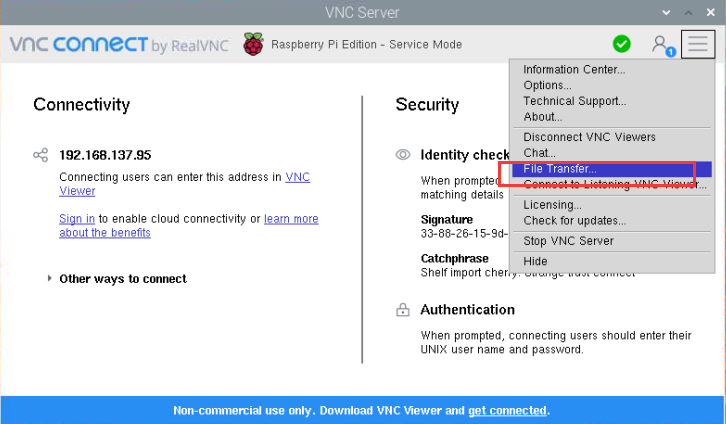Click the 192.168.137.95 IP address text
Viewport: 726px width, 424px height.
coord(105,155)
